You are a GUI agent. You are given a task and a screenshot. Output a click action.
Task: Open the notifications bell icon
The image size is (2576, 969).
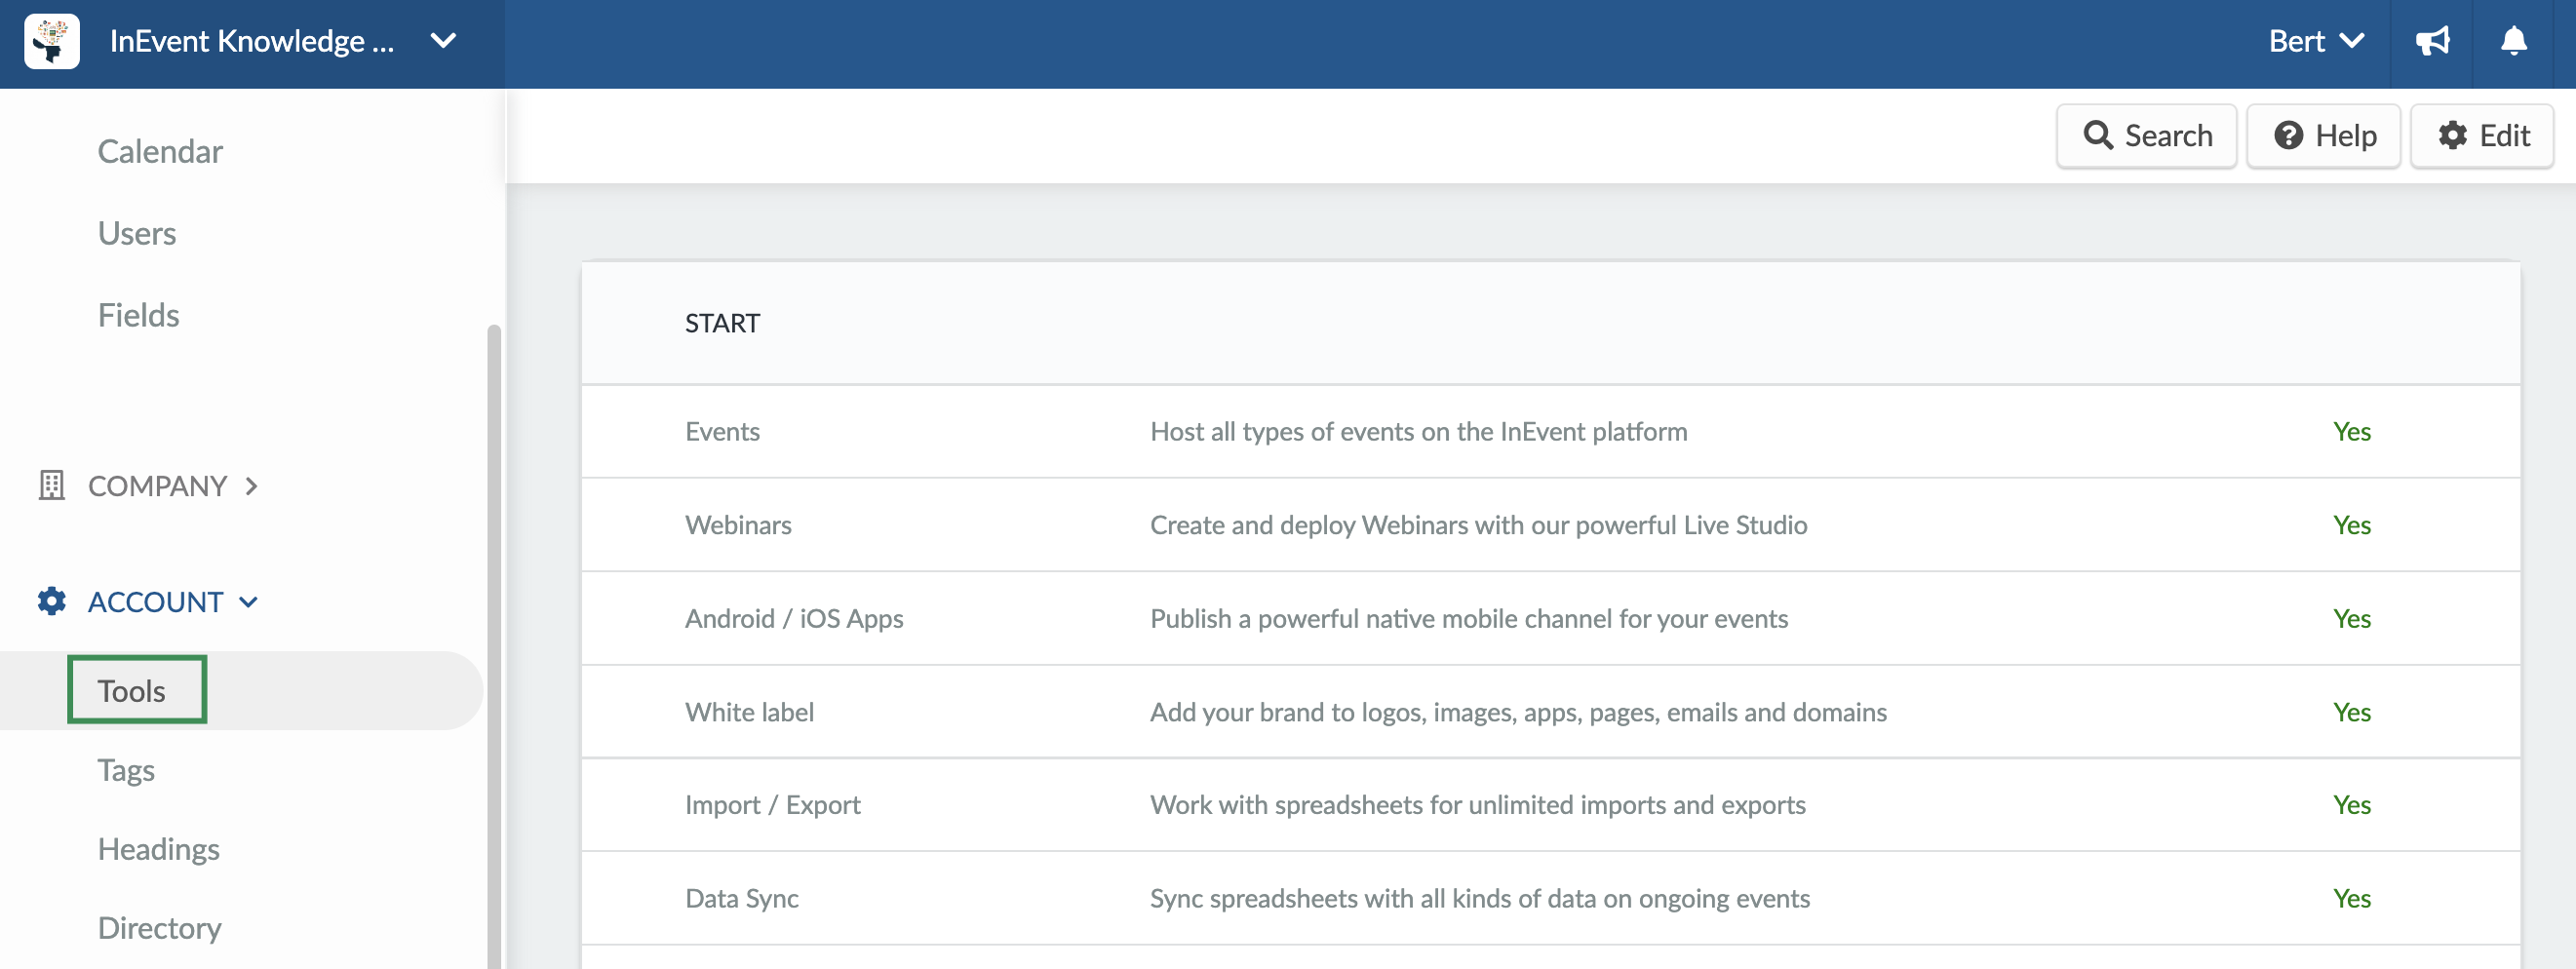(2513, 42)
